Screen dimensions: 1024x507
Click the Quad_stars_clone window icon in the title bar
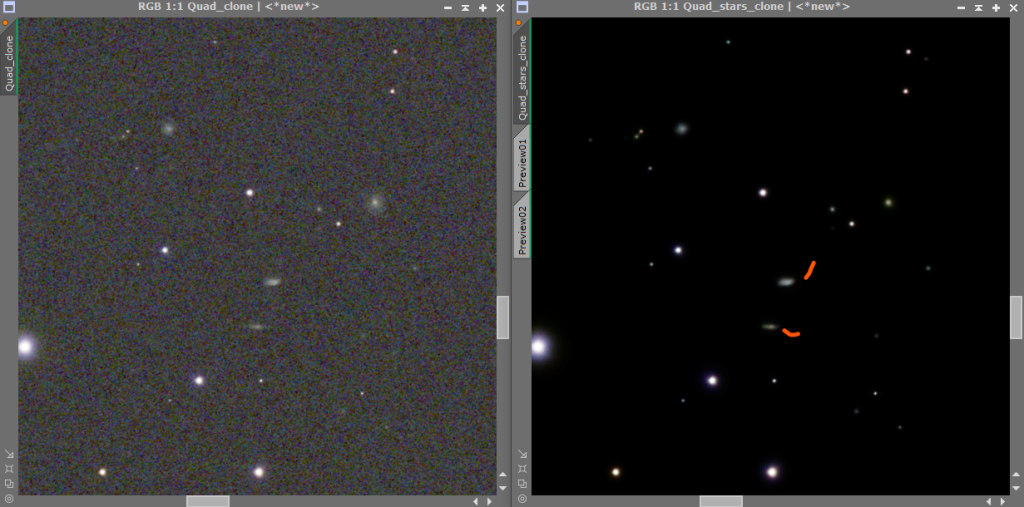coord(522,8)
